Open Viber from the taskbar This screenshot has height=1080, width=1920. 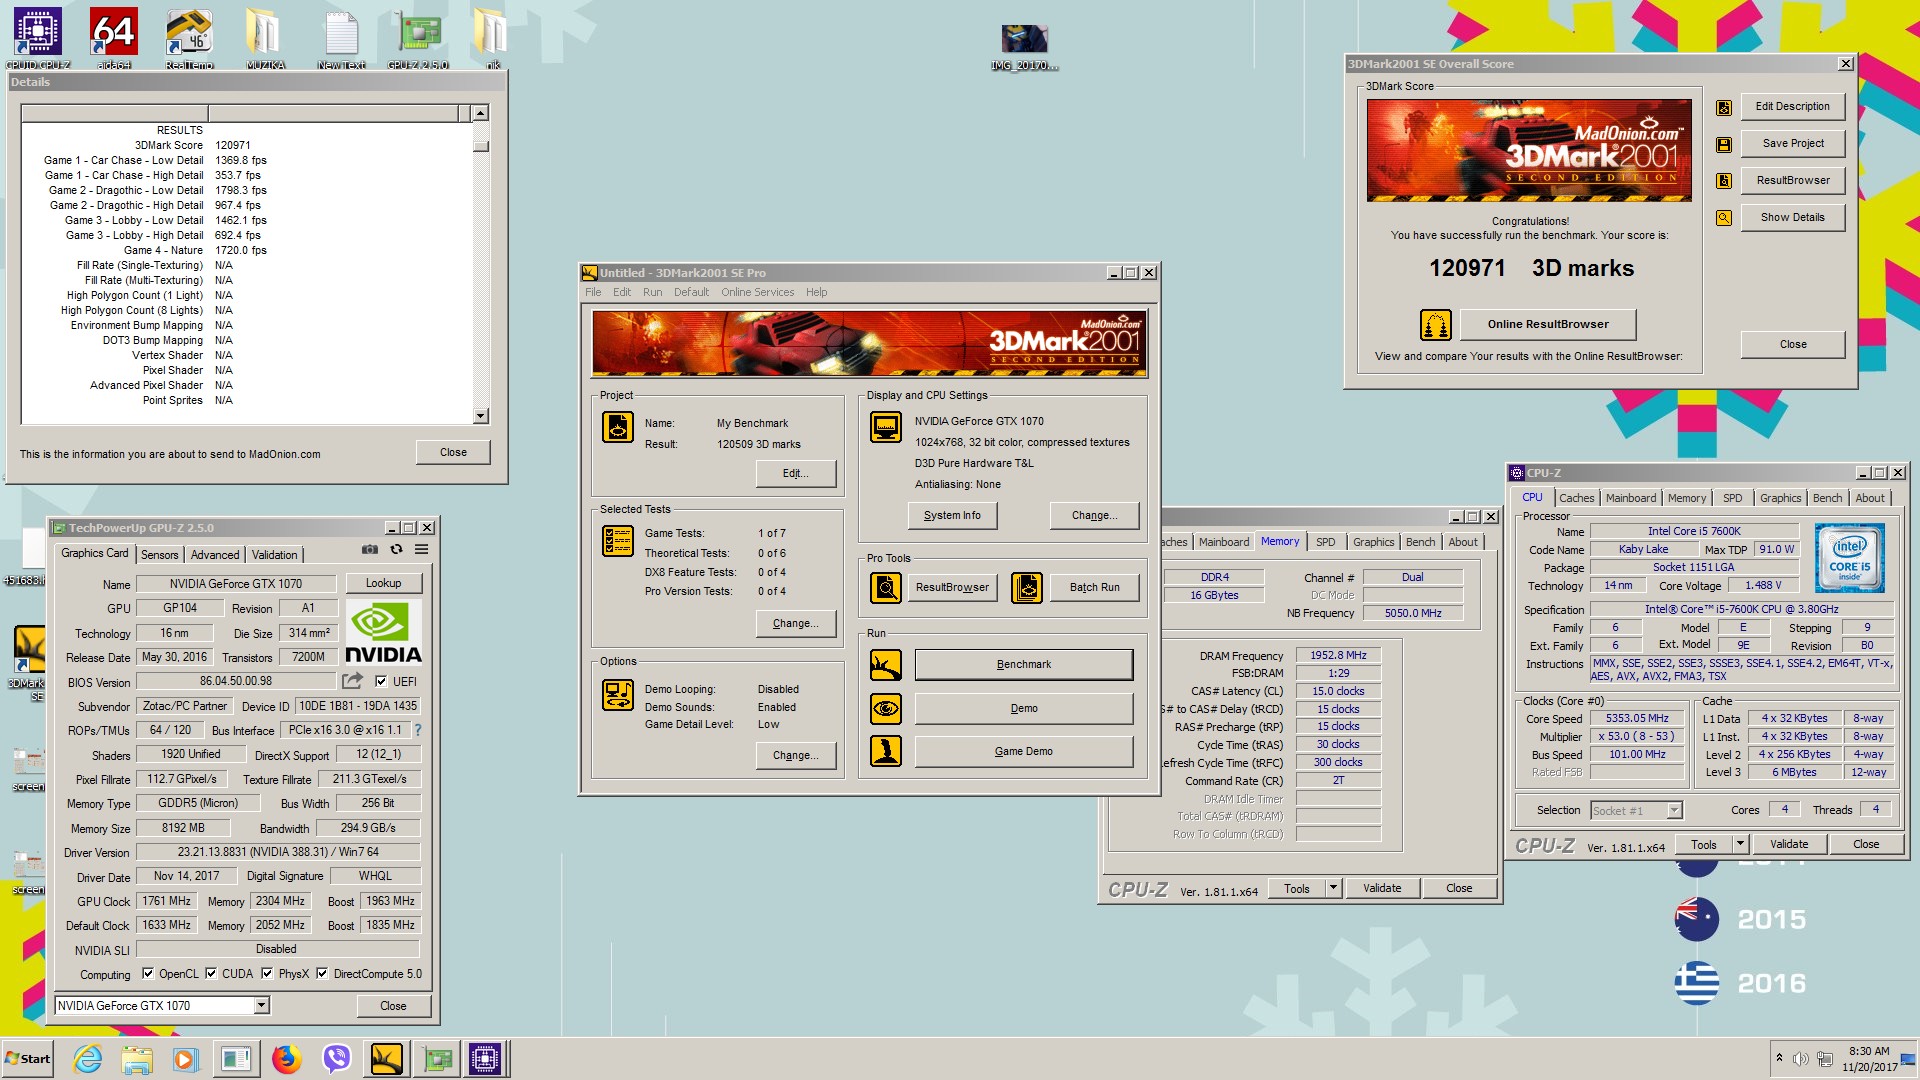coord(336,1058)
